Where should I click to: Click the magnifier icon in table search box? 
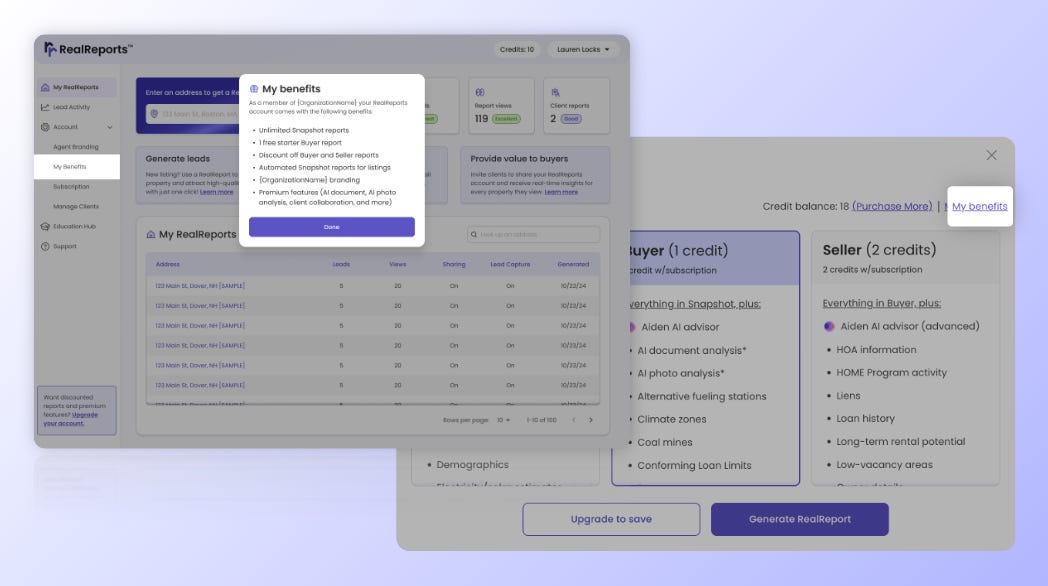[x=474, y=235]
